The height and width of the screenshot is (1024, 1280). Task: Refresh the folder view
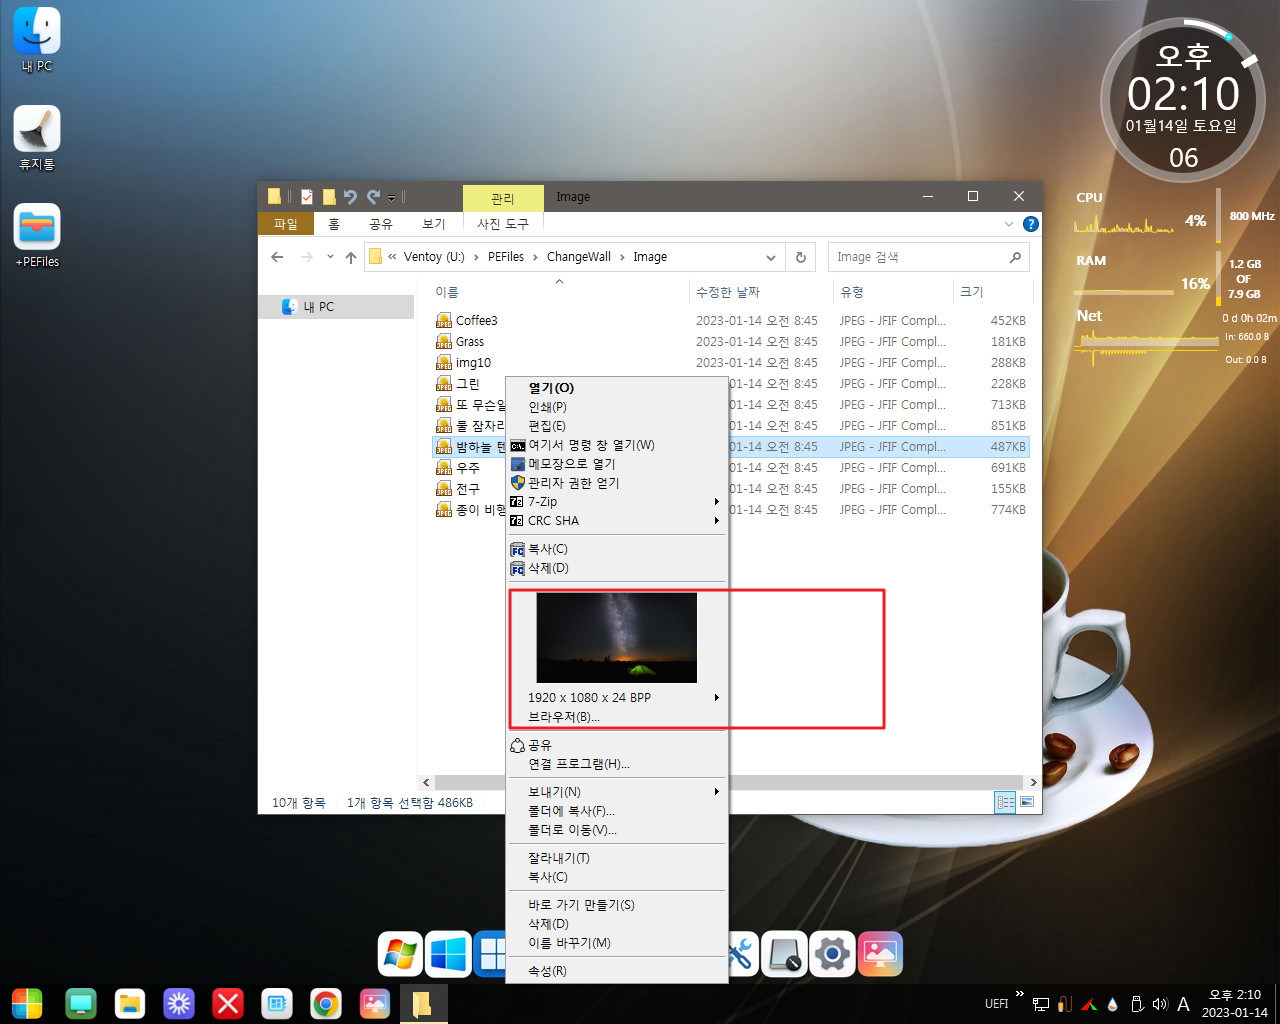point(800,257)
